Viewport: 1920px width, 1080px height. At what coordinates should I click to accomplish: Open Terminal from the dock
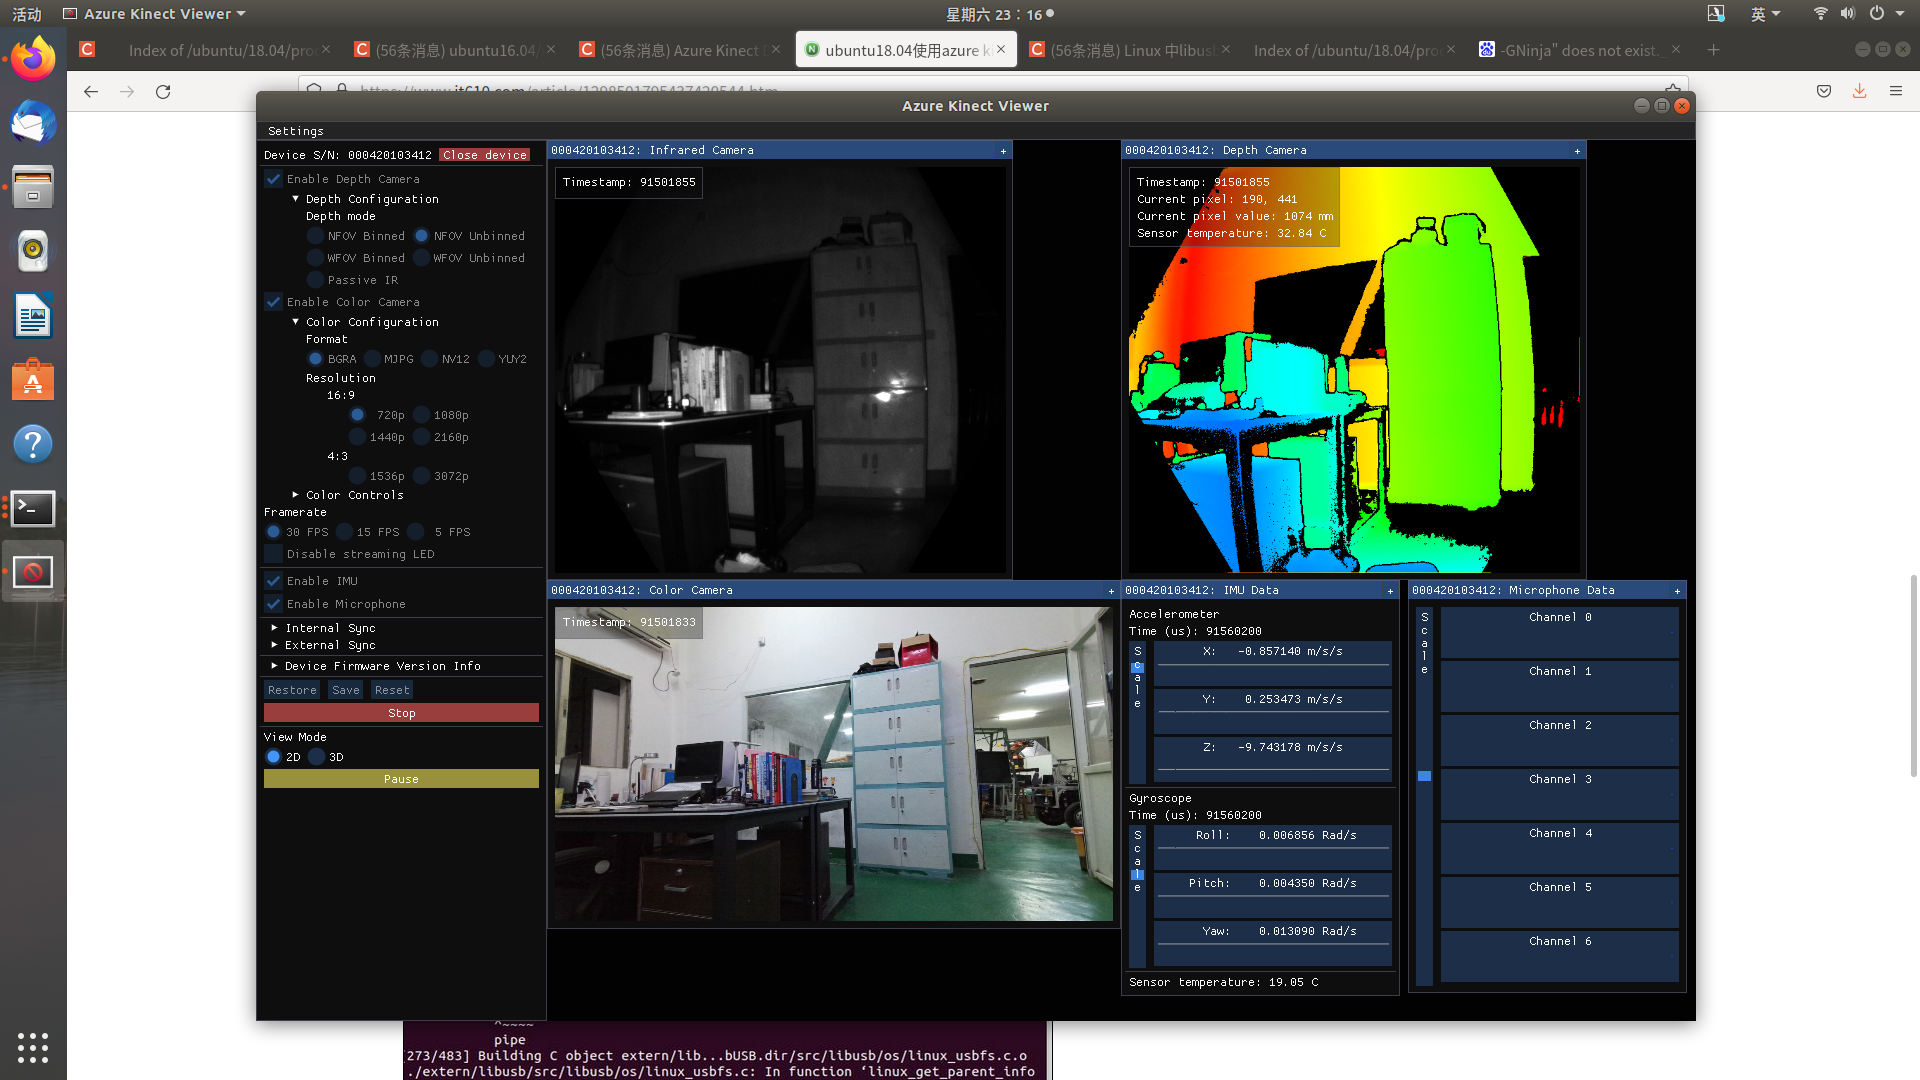[33, 508]
